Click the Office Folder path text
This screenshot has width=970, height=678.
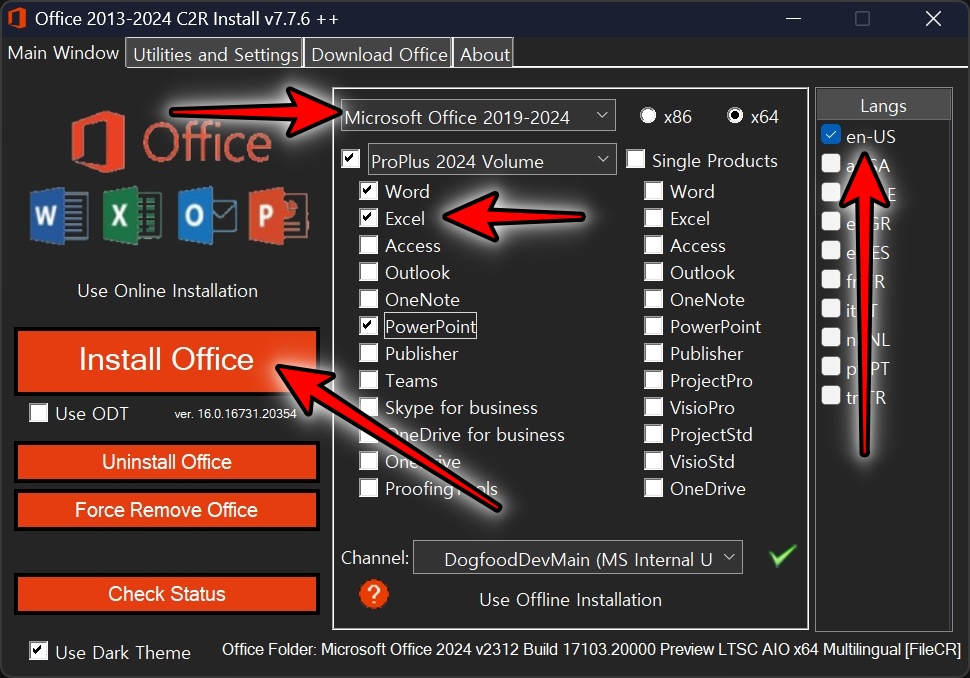[591, 650]
